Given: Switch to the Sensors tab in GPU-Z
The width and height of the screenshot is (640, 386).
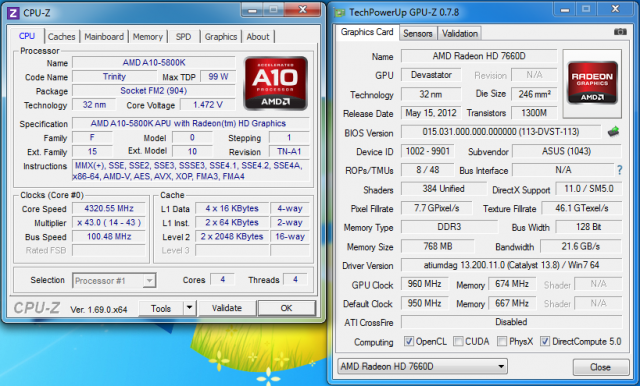Looking at the screenshot, I should pos(418,33).
